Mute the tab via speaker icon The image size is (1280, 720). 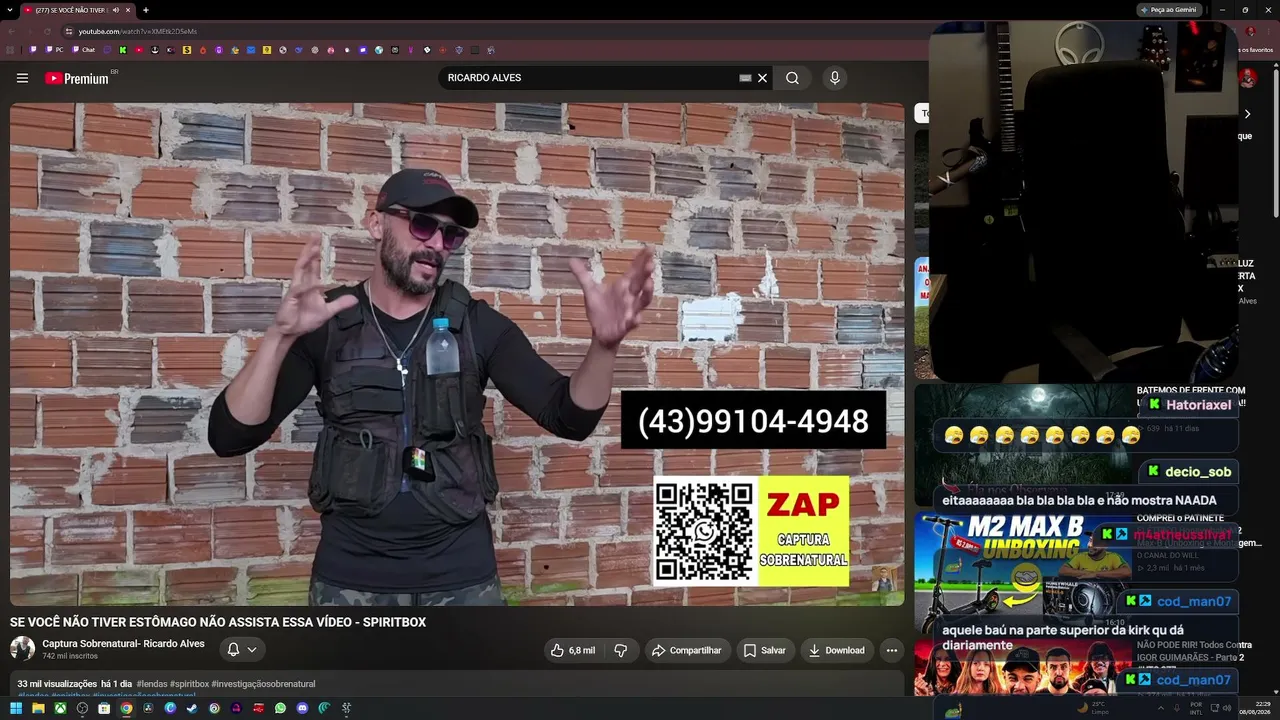[x=116, y=10]
